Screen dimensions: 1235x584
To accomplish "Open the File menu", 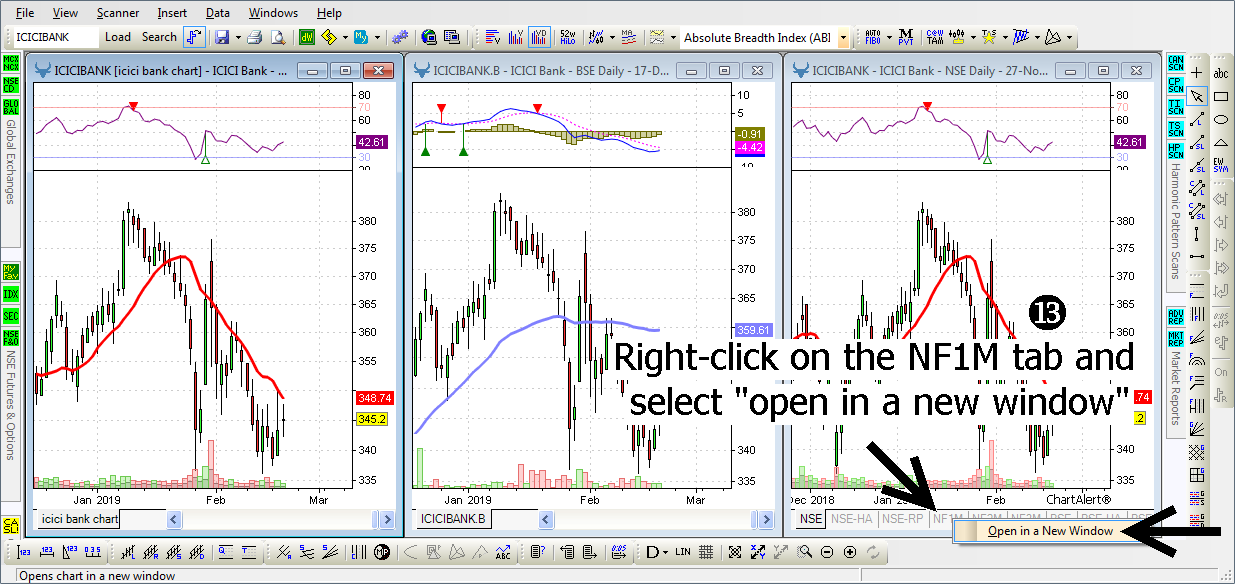I will click(25, 13).
